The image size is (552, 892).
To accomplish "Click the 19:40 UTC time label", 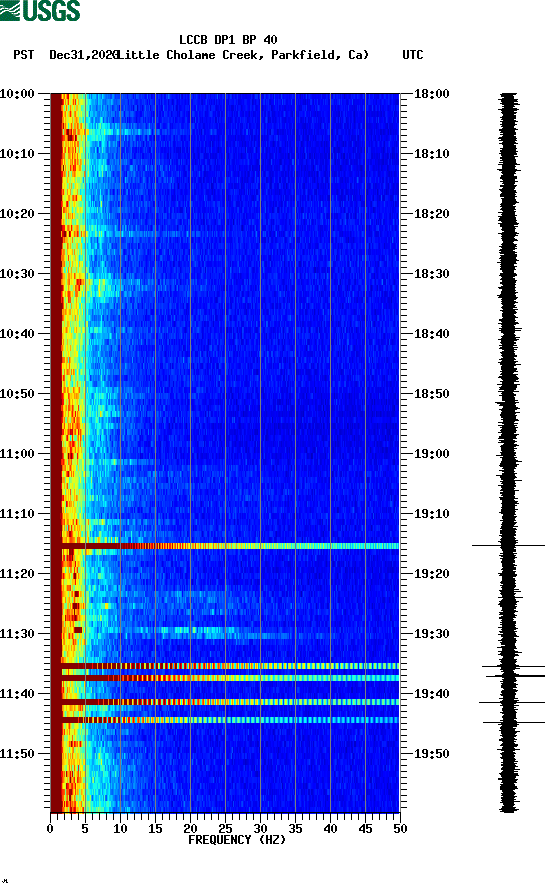I will pyautogui.click(x=432, y=694).
